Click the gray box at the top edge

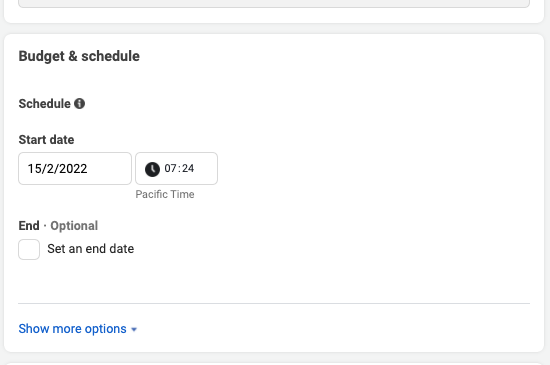click(x=274, y=4)
